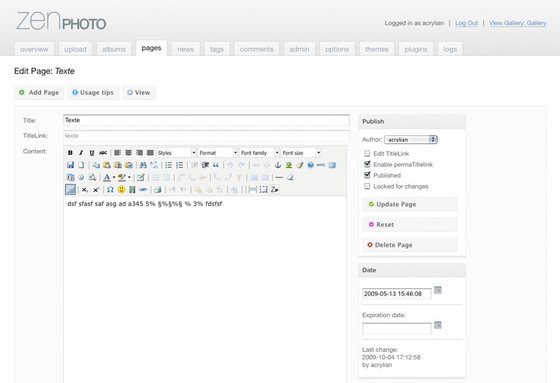
Task: Switch to the overview tab
Action: pyautogui.click(x=34, y=49)
